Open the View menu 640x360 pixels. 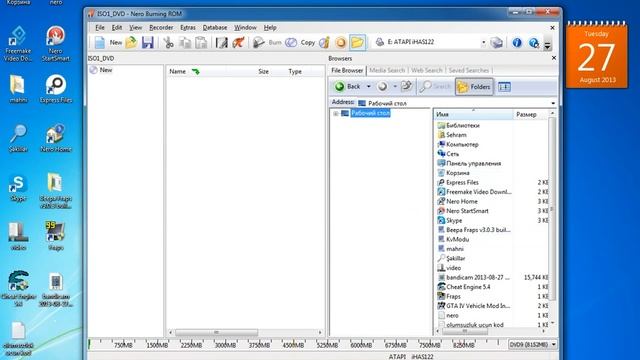[x=136, y=27]
